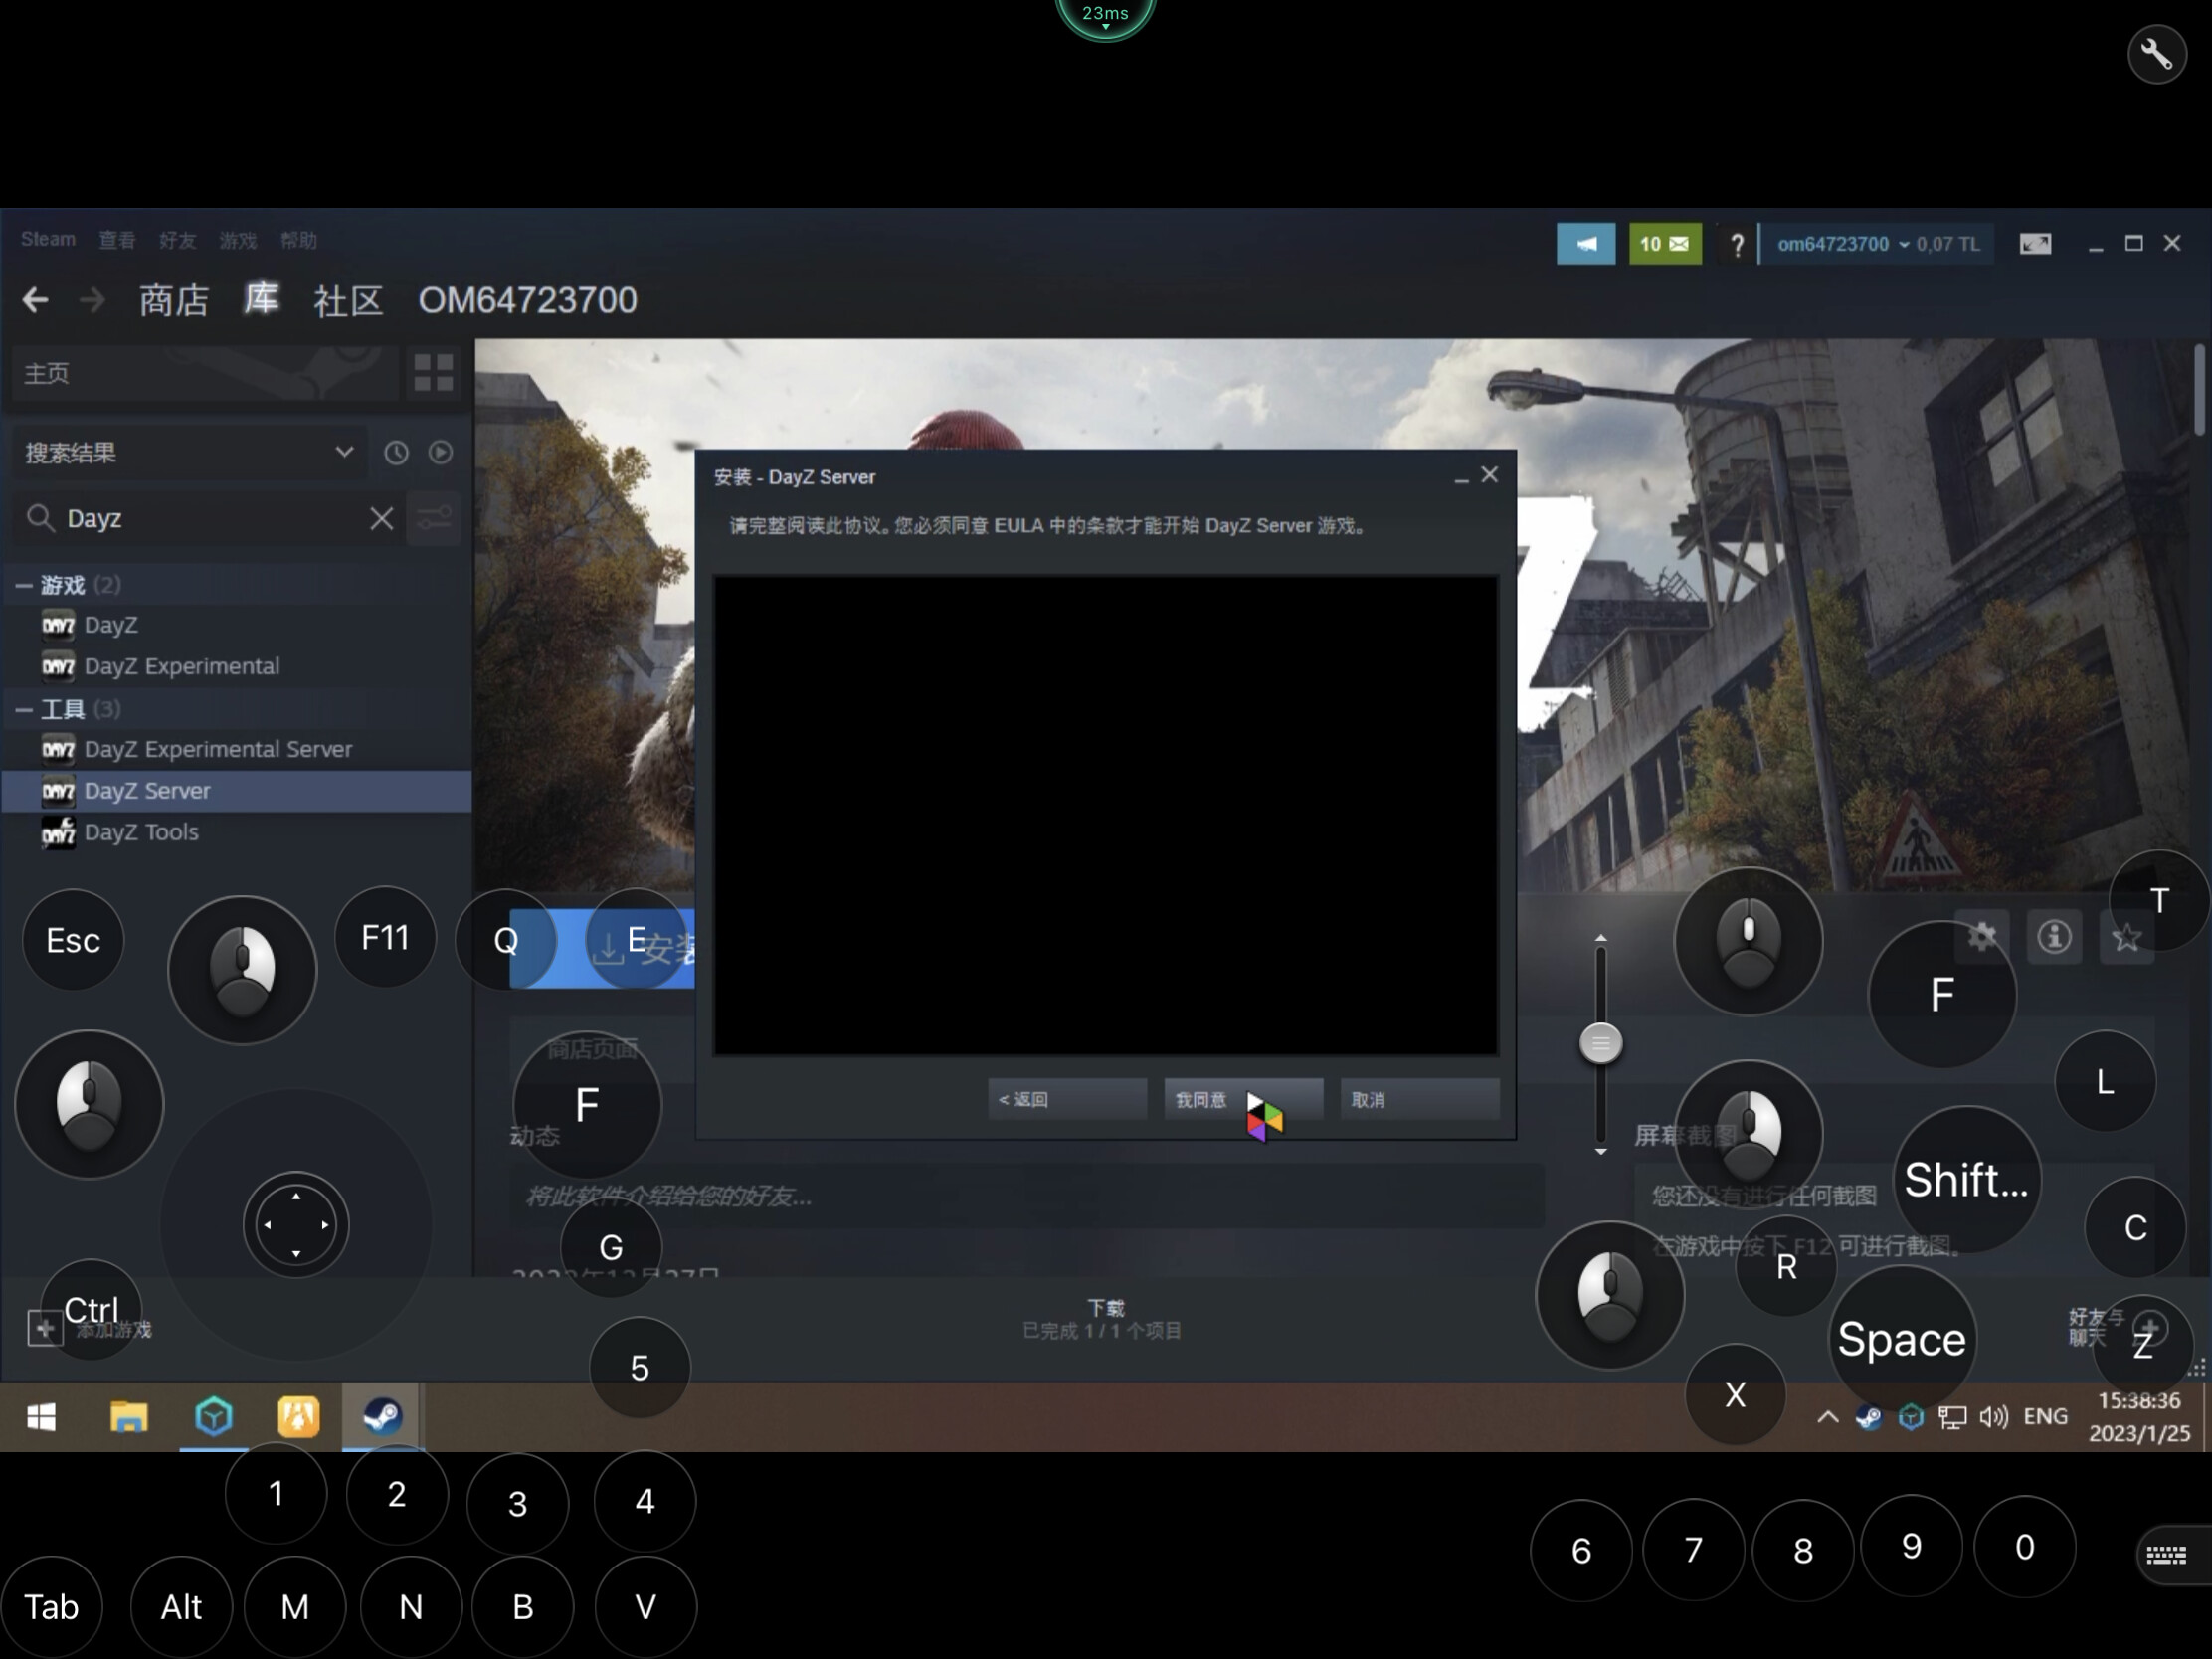The width and height of the screenshot is (2212, 1659).
Task: Open the 帮助 menu
Action: (298, 240)
